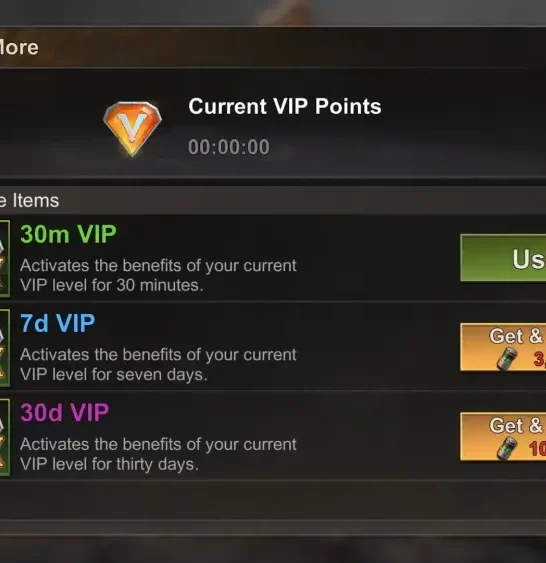546x563 pixels.
Task: Click the thirty days benefit description
Action: click(x=158, y=454)
